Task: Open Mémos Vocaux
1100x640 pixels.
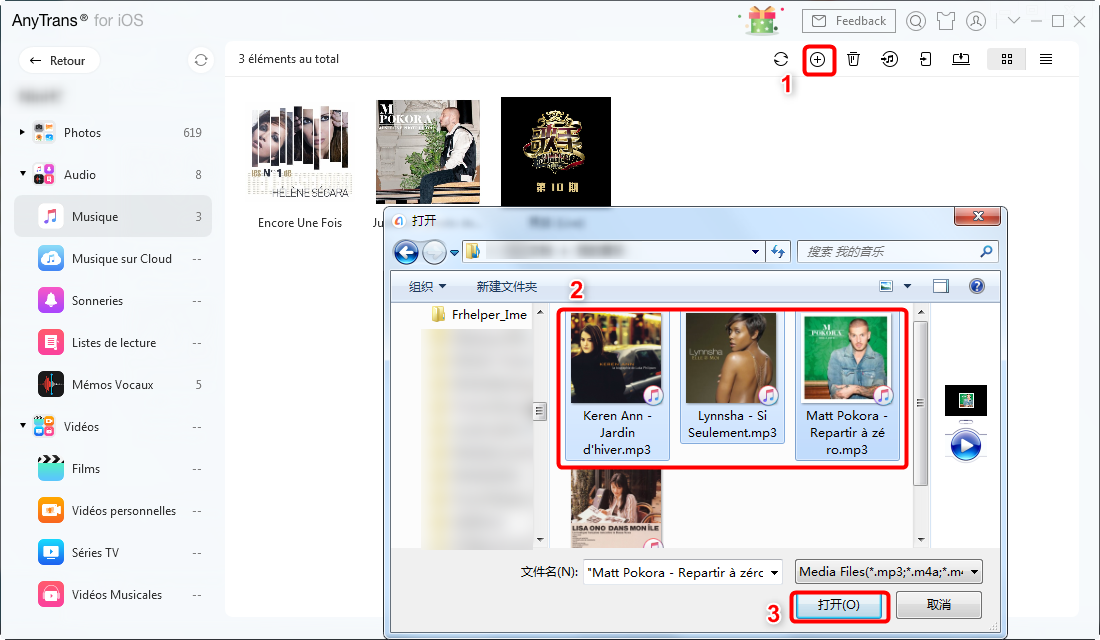Action: 113,385
